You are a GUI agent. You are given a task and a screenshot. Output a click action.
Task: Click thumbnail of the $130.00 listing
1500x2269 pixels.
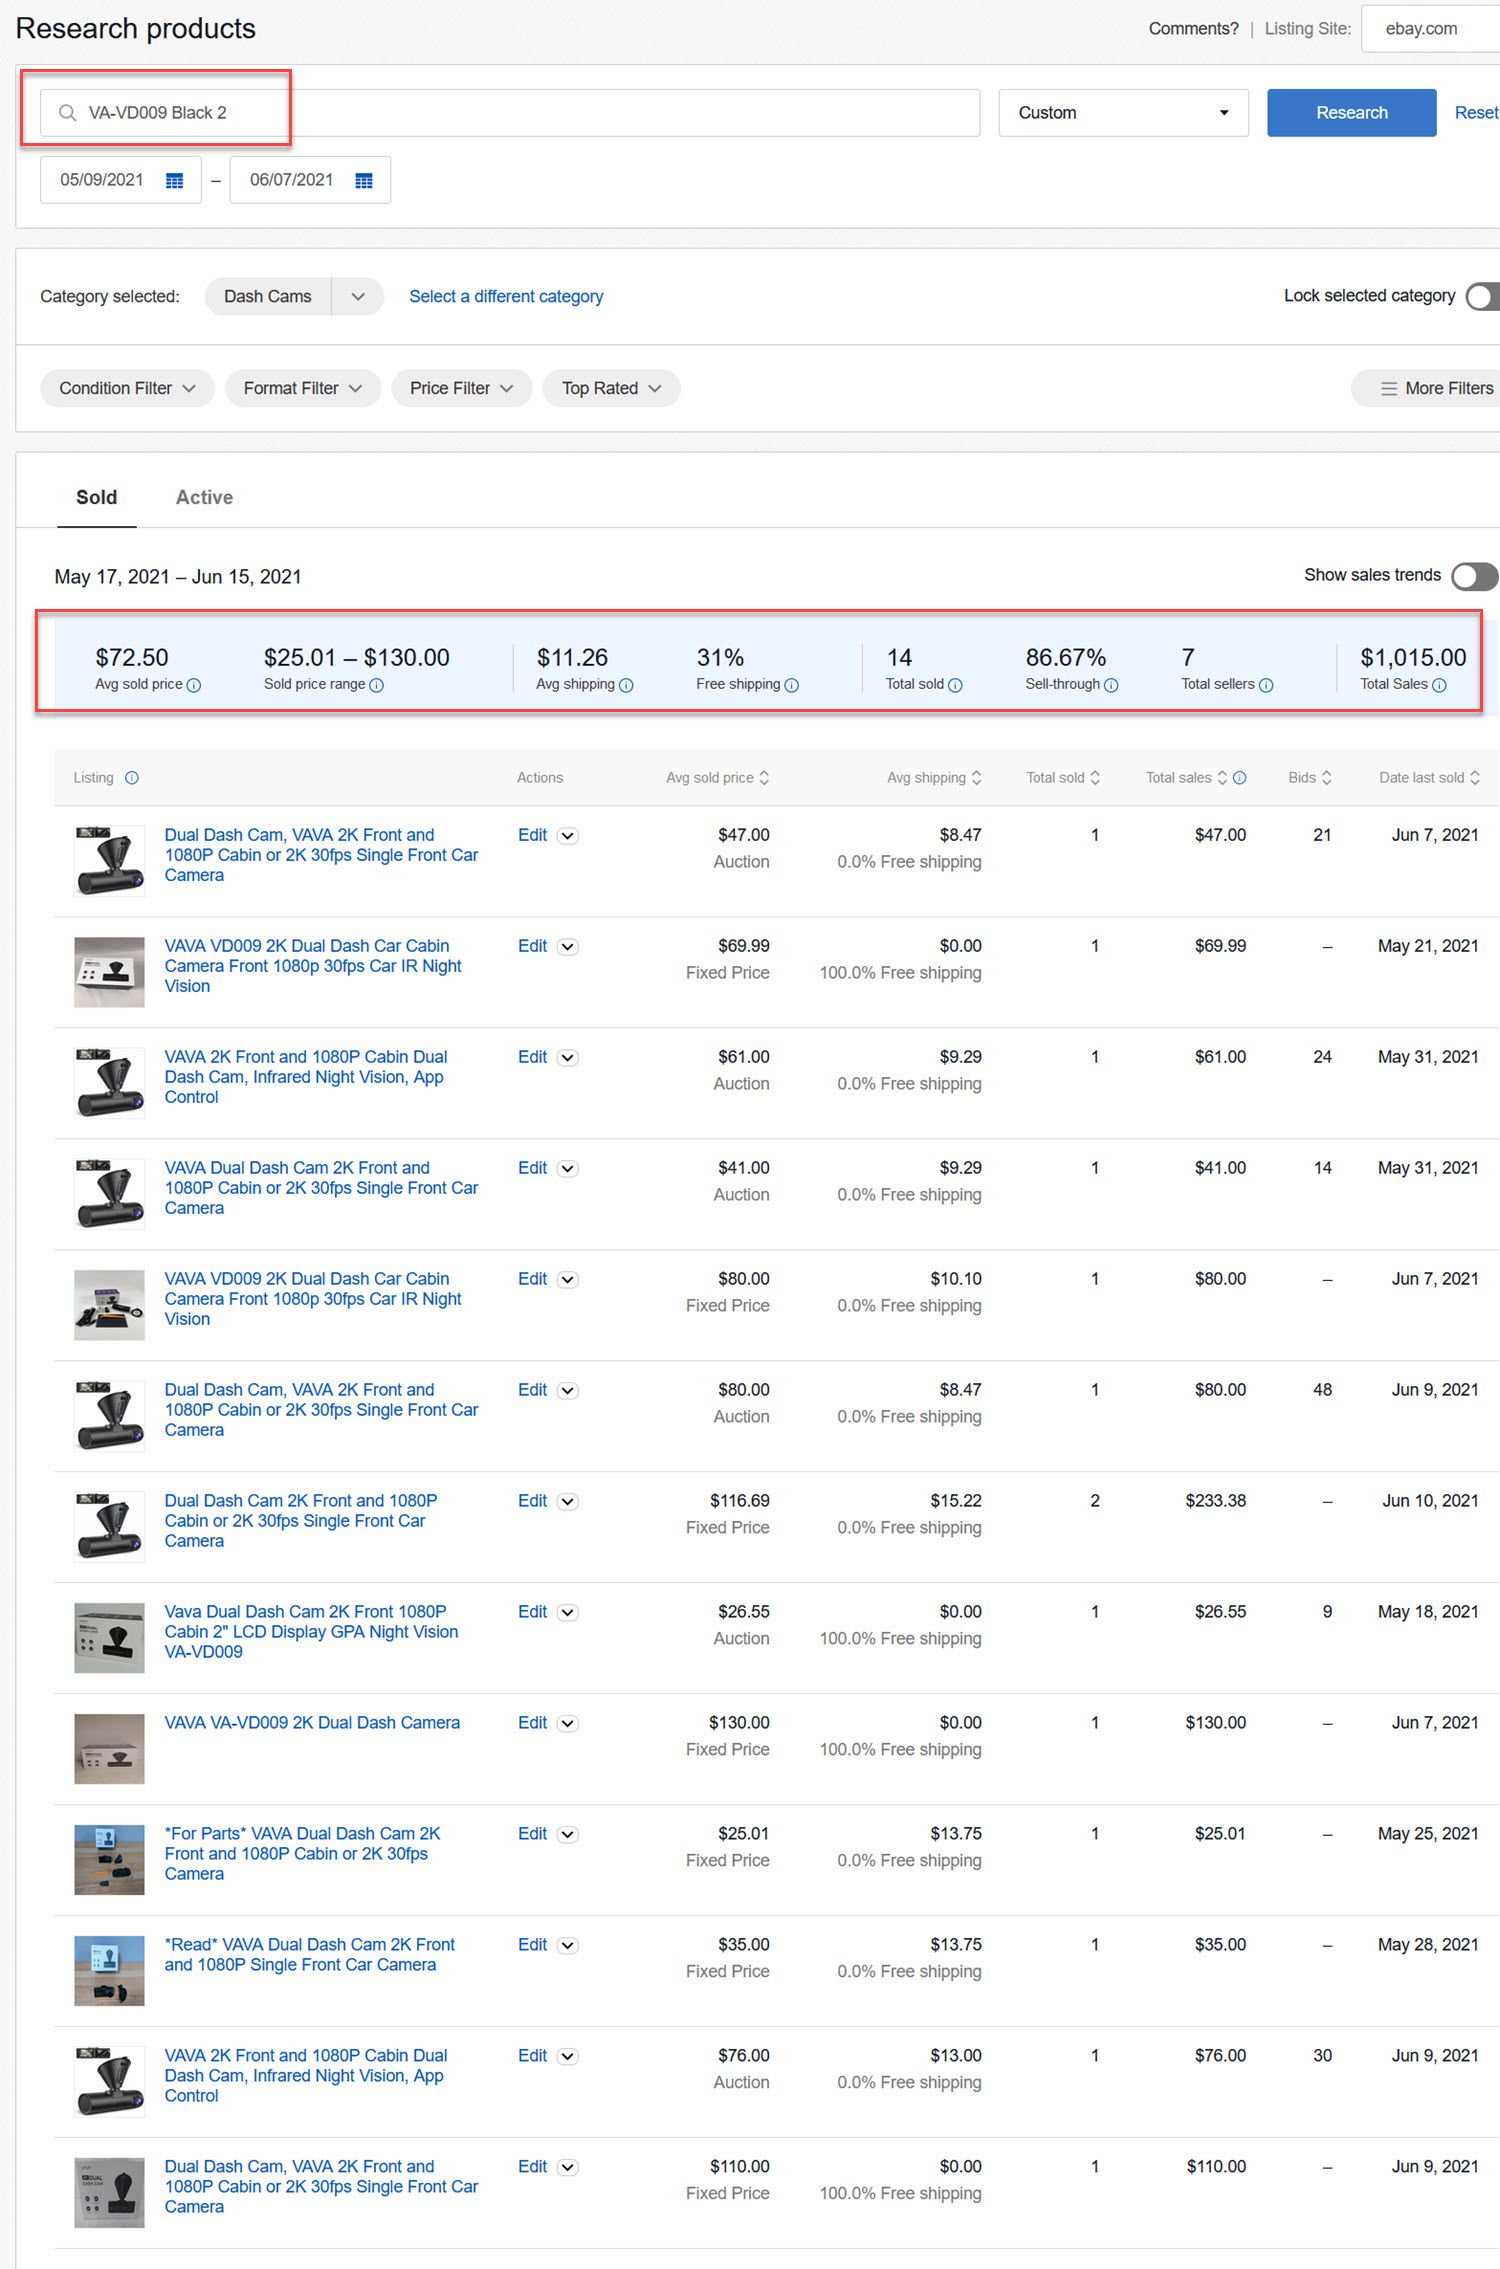(x=110, y=1749)
